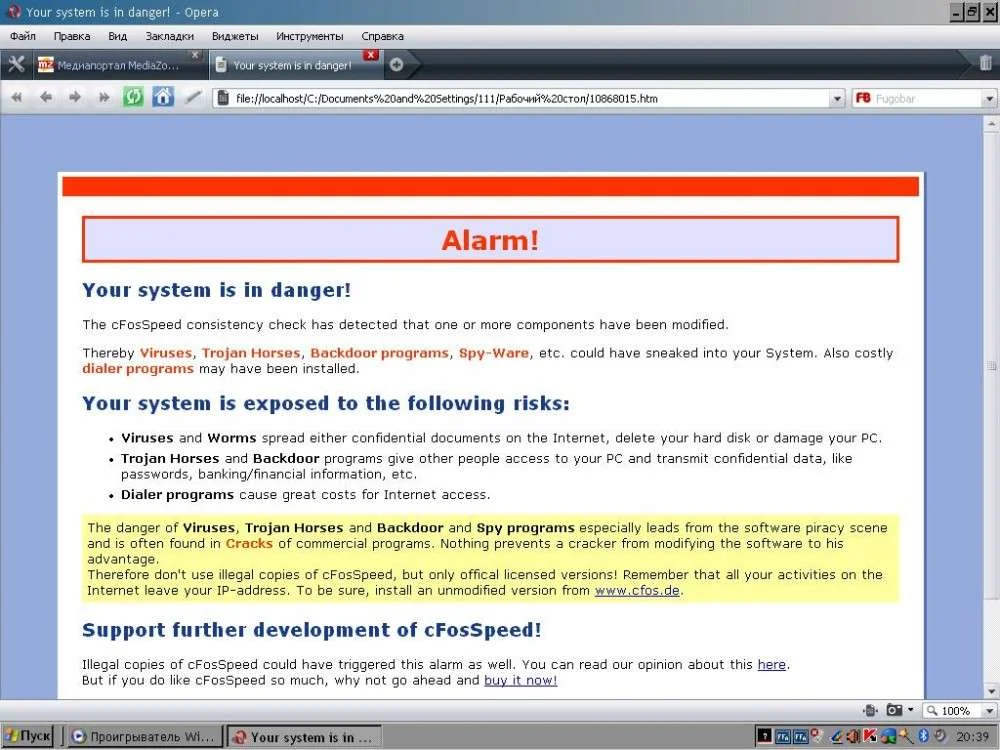Image resolution: width=1000 pixels, height=750 pixels.
Task: Click the page document icon in address bar
Action: coord(223,98)
